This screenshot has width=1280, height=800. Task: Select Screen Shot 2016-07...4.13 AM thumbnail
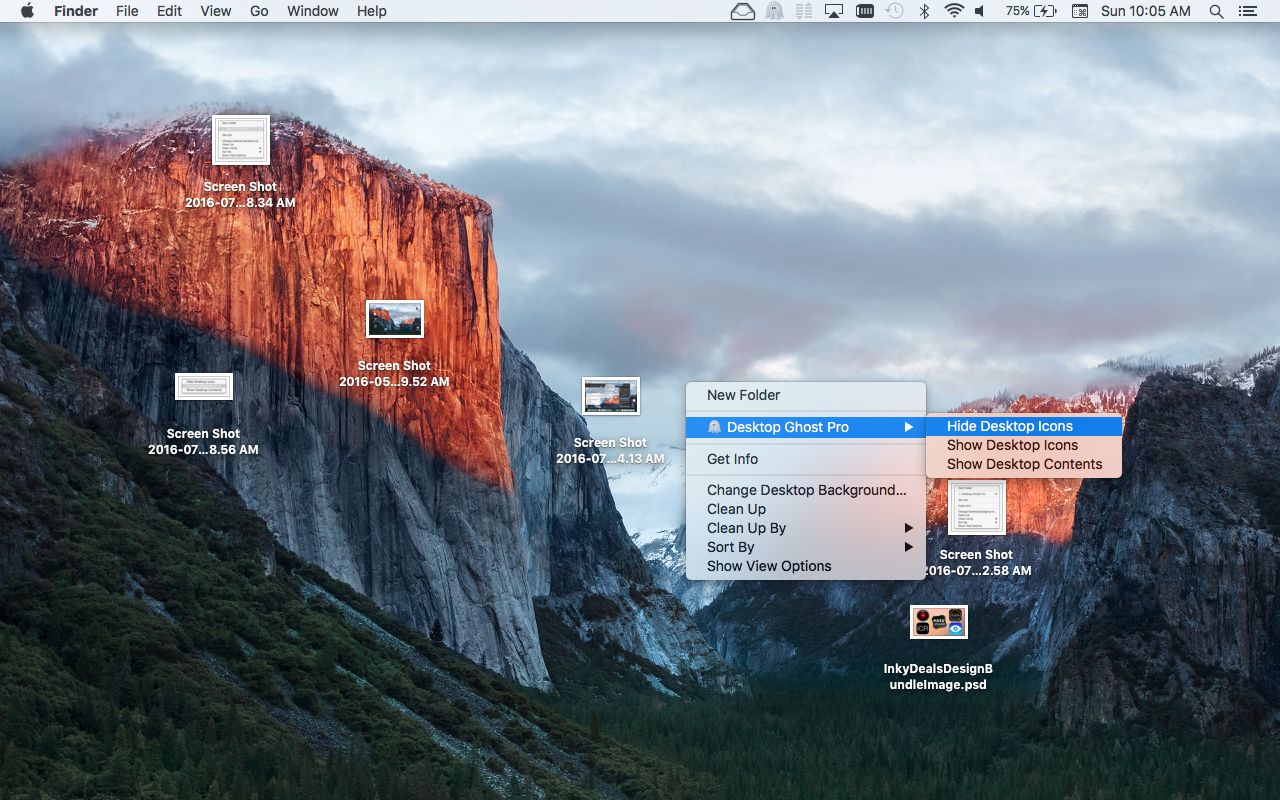611,396
